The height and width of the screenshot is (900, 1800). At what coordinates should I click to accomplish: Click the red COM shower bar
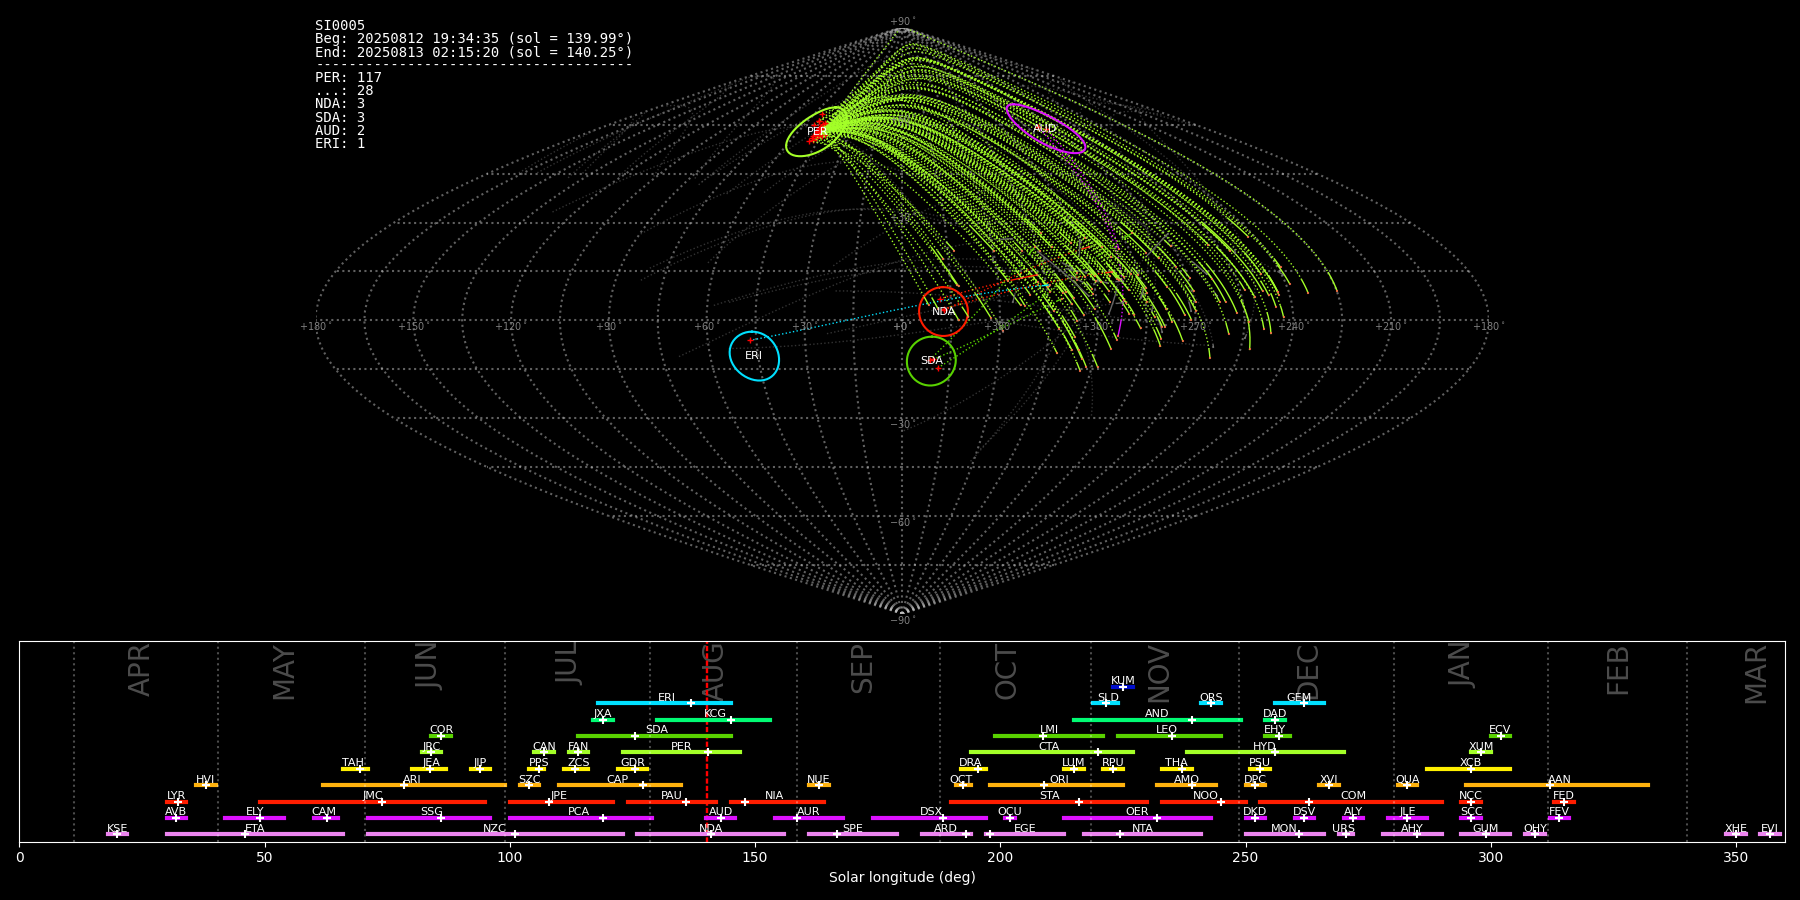pos(1352,801)
